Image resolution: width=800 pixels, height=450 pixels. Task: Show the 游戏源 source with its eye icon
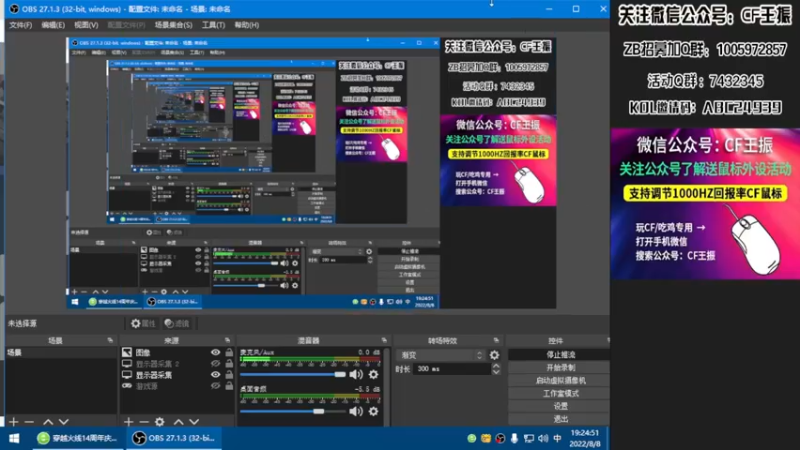tap(215, 386)
